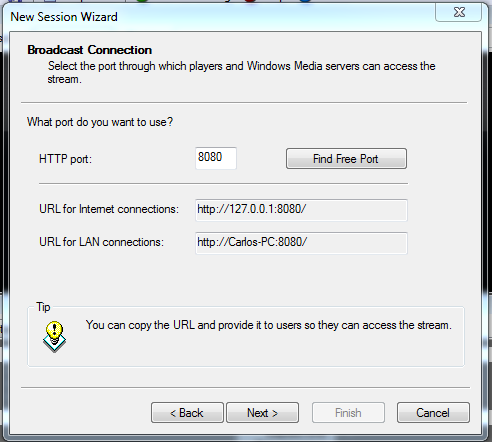Click the greyed-out Finish button
492x442 pixels.
coord(348,413)
